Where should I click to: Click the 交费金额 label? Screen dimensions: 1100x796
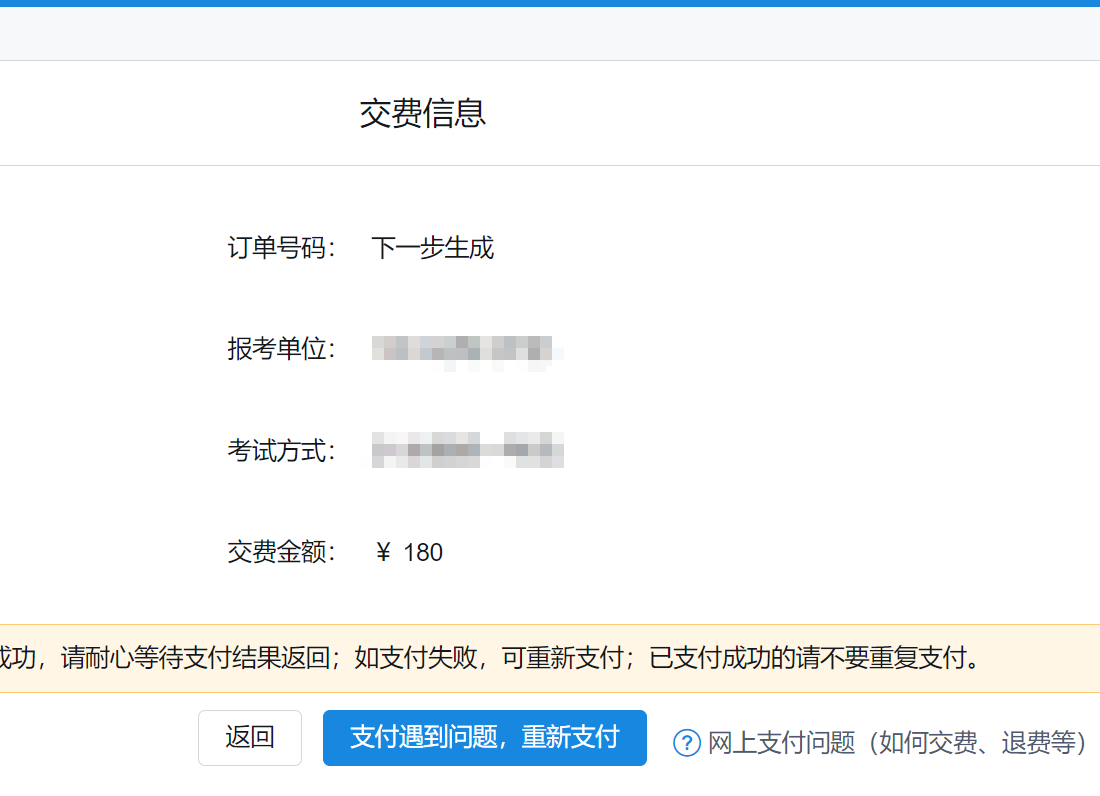(281, 552)
